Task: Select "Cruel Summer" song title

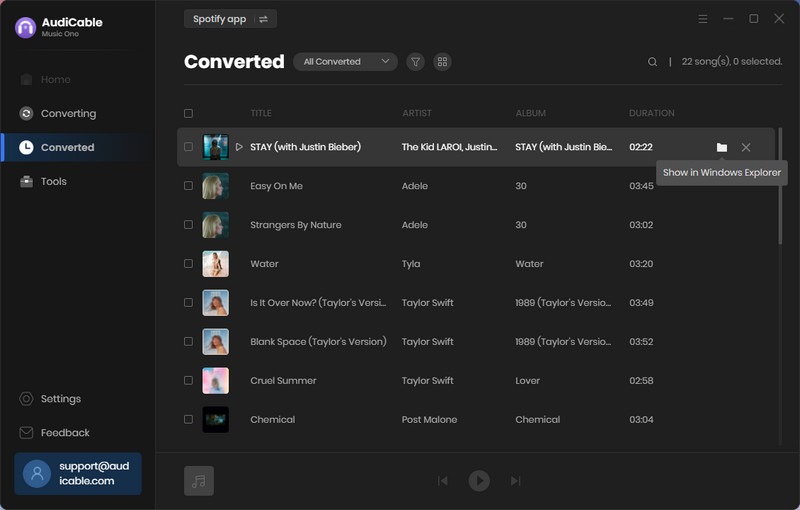Action: [283, 380]
